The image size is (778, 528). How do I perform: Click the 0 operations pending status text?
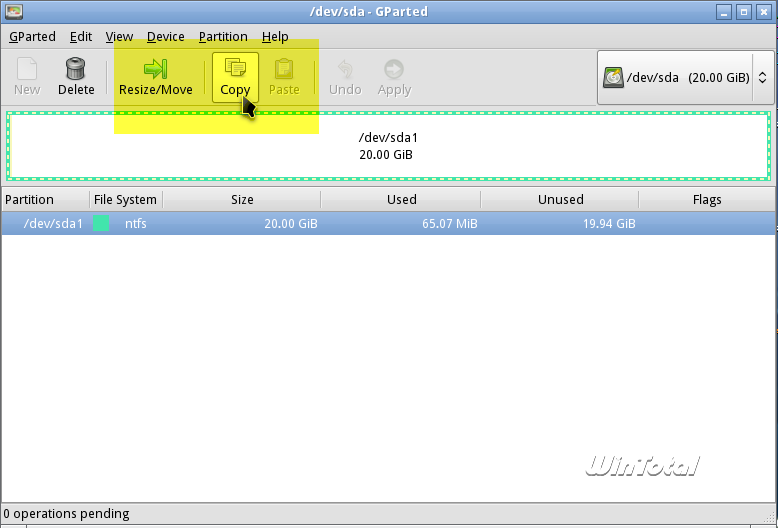(x=66, y=514)
